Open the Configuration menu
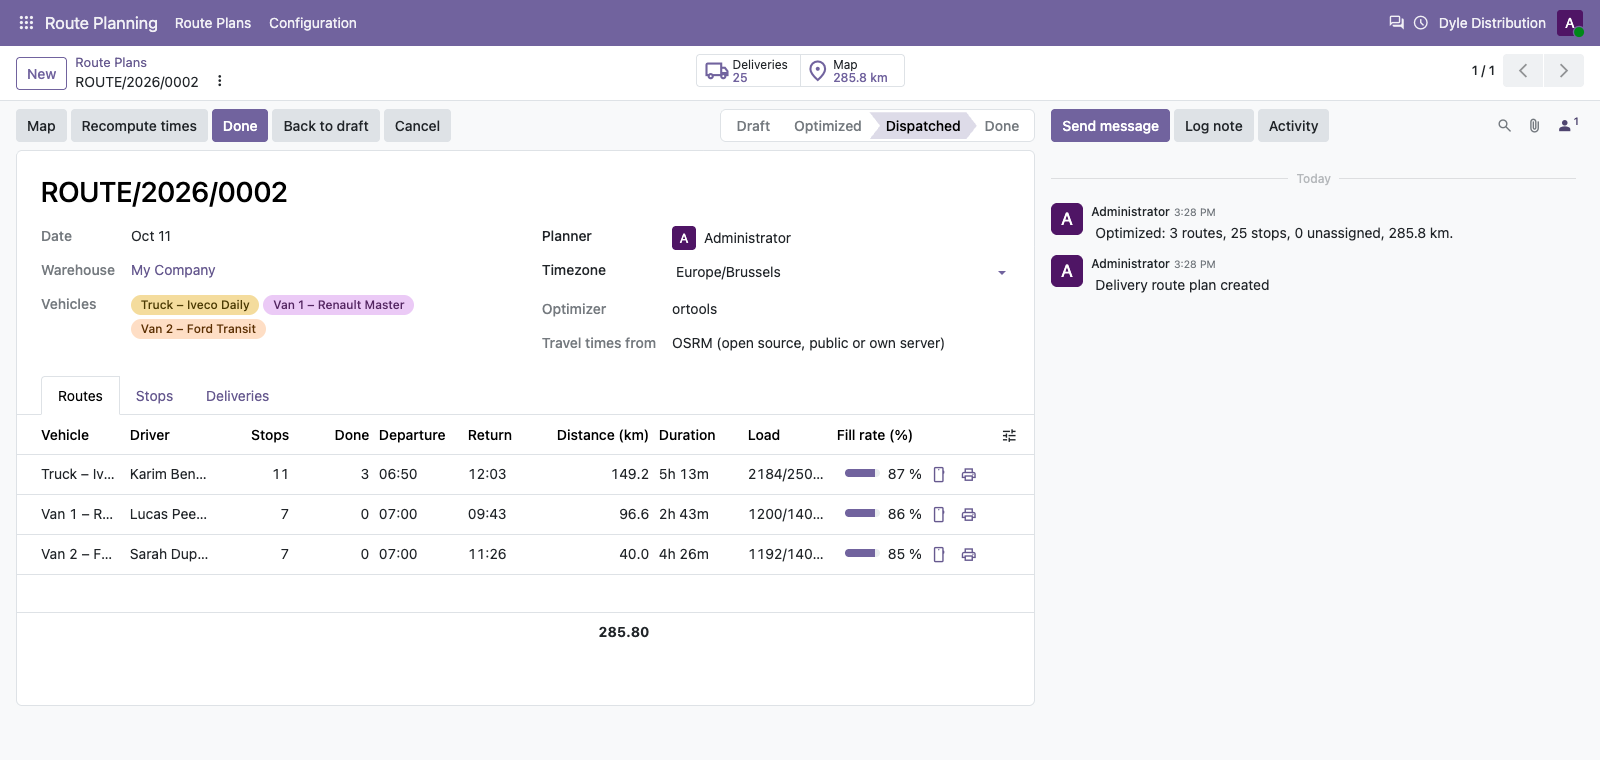1600x760 pixels. point(312,23)
